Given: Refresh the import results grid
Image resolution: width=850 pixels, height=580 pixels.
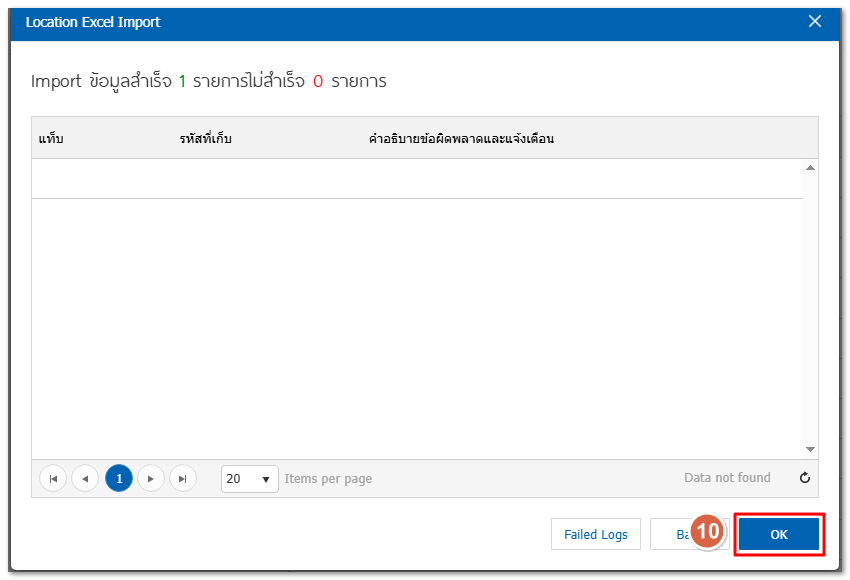Looking at the screenshot, I should pyautogui.click(x=804, y=478).
